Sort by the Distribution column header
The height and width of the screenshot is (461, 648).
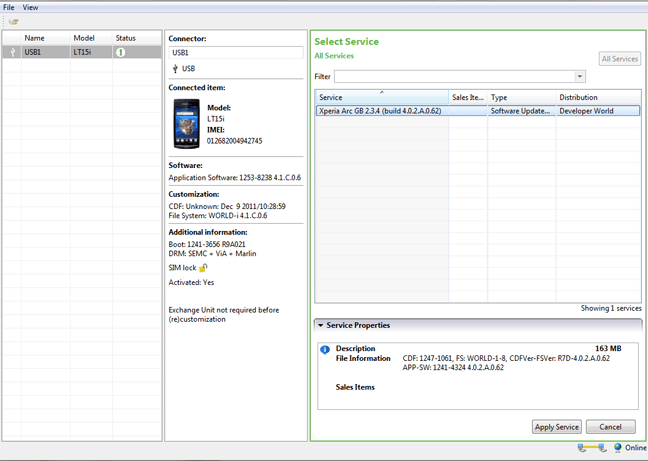pos(599,97)
